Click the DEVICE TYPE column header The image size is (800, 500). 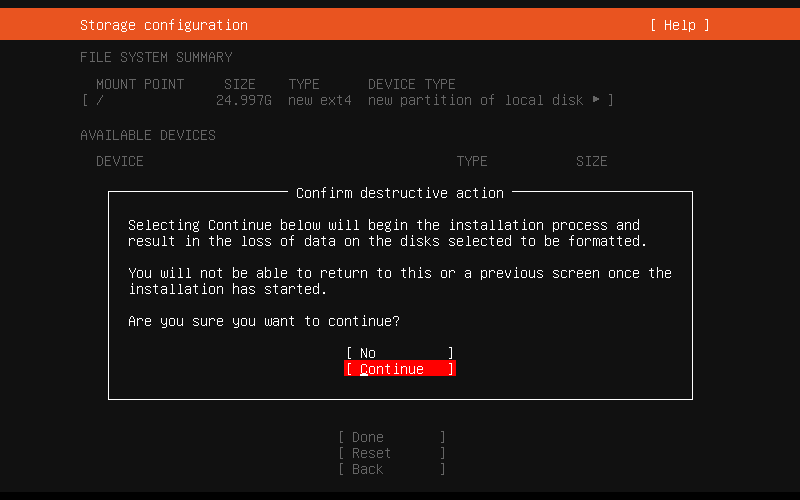pos(411,84)
